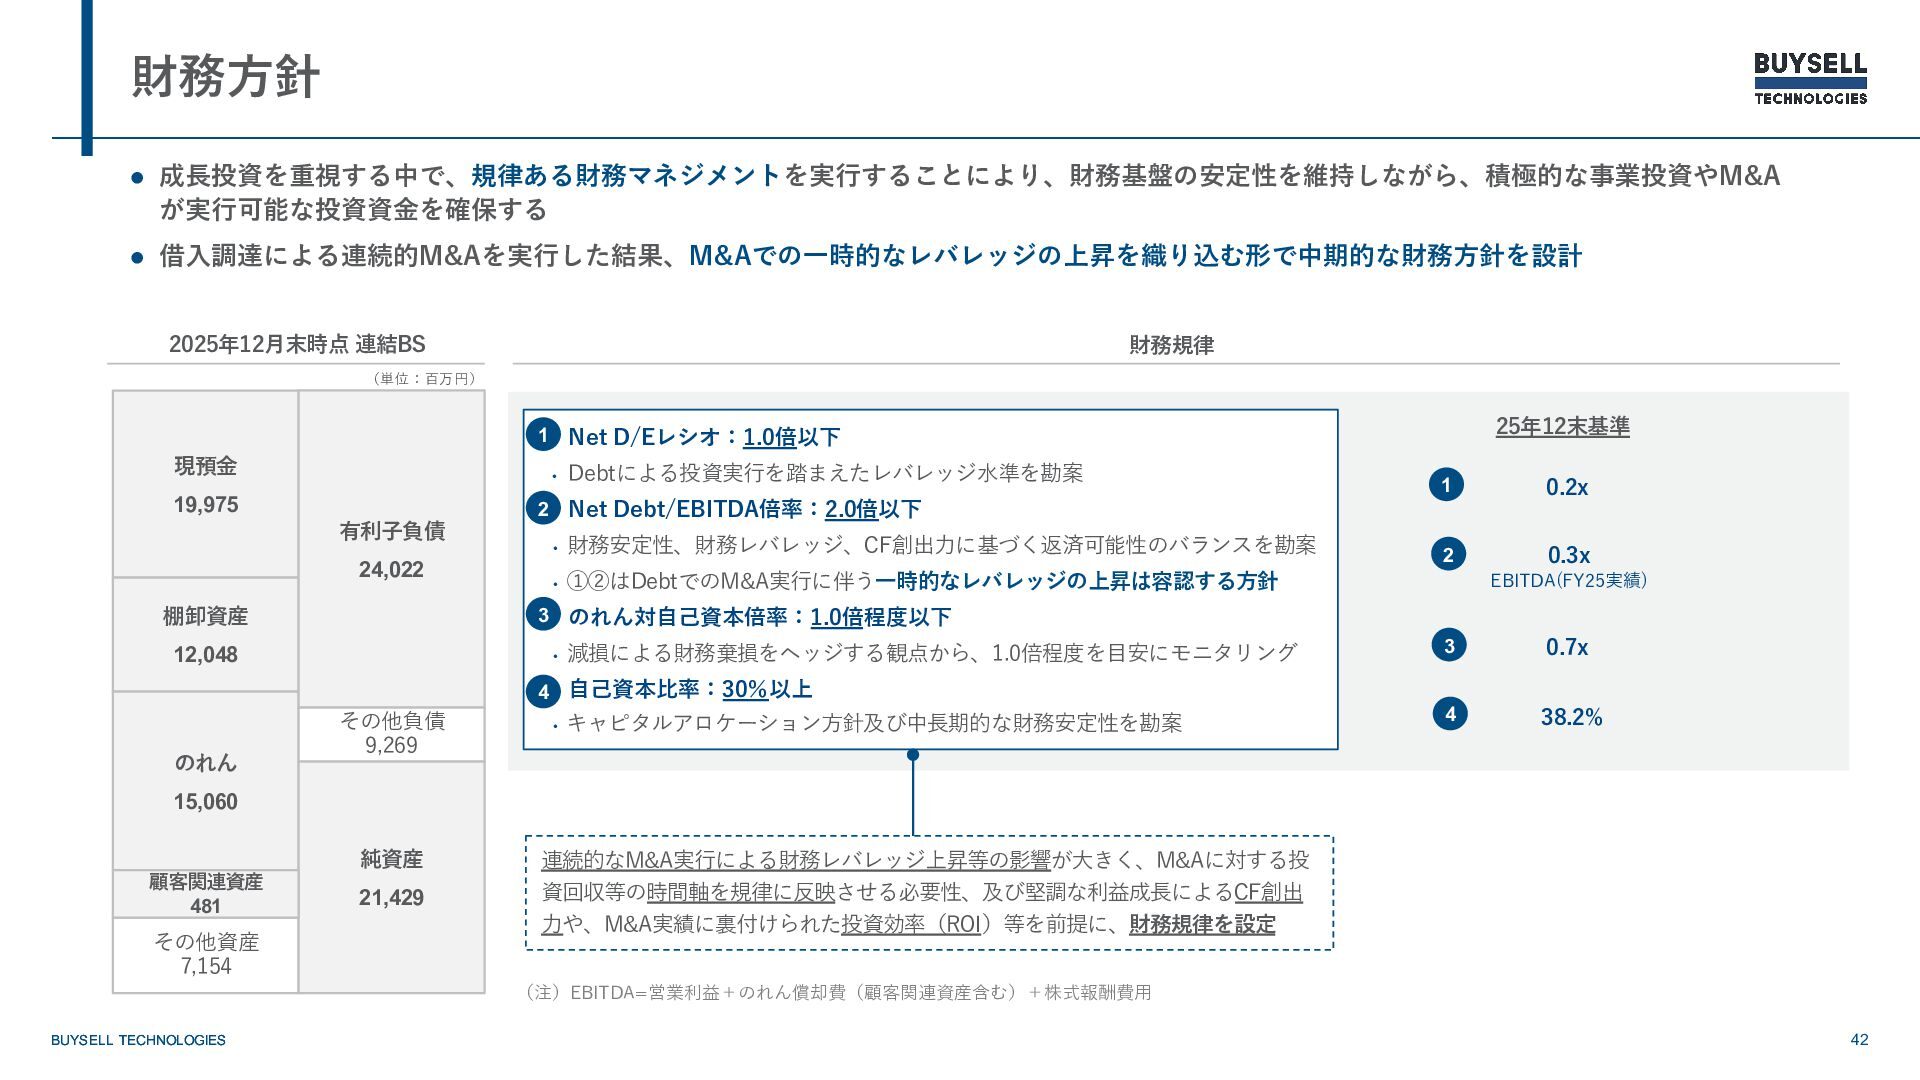Click circle 1 next to 0.2x
The height and width of the screenshot is (1080, 1920).
[1446, 485]
